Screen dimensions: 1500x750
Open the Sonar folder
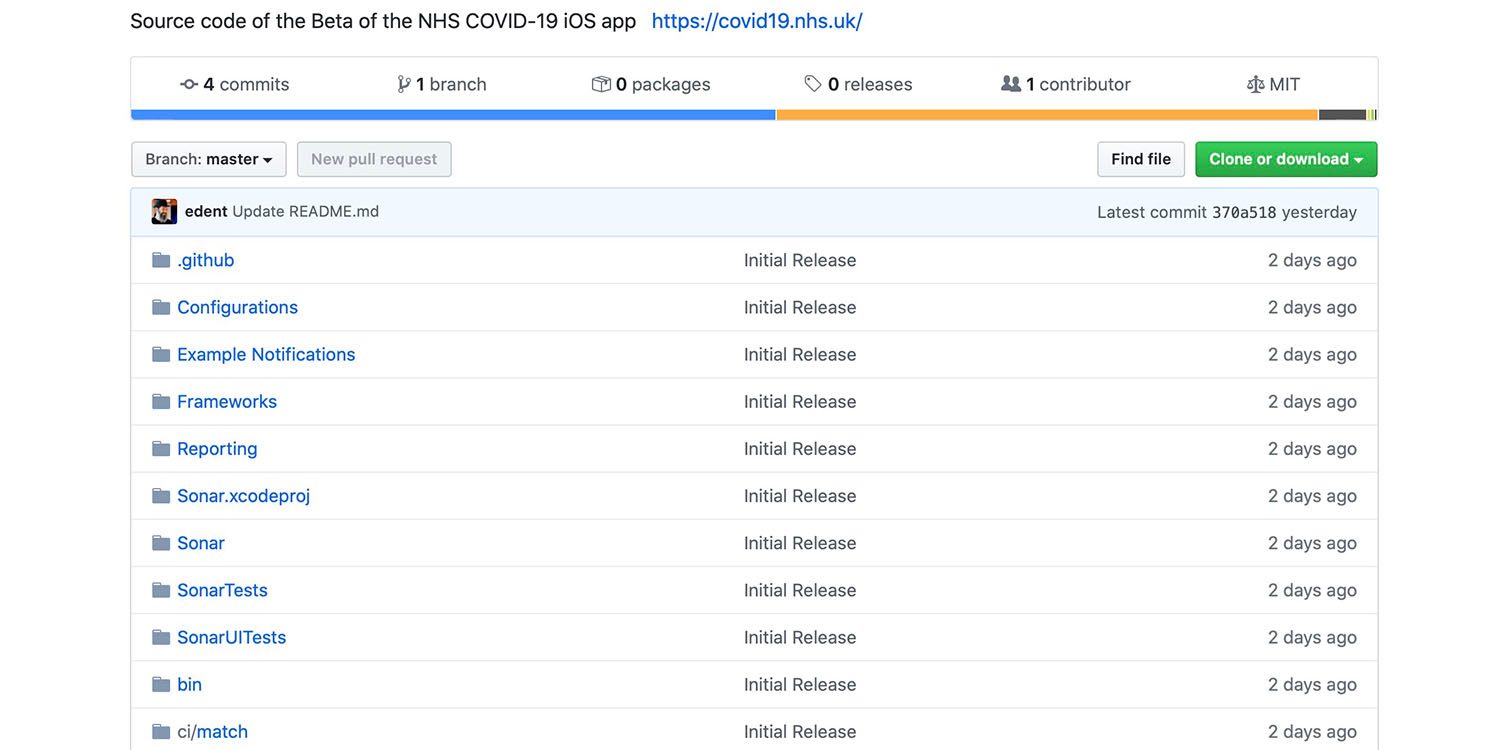click(x=201, y=543)
